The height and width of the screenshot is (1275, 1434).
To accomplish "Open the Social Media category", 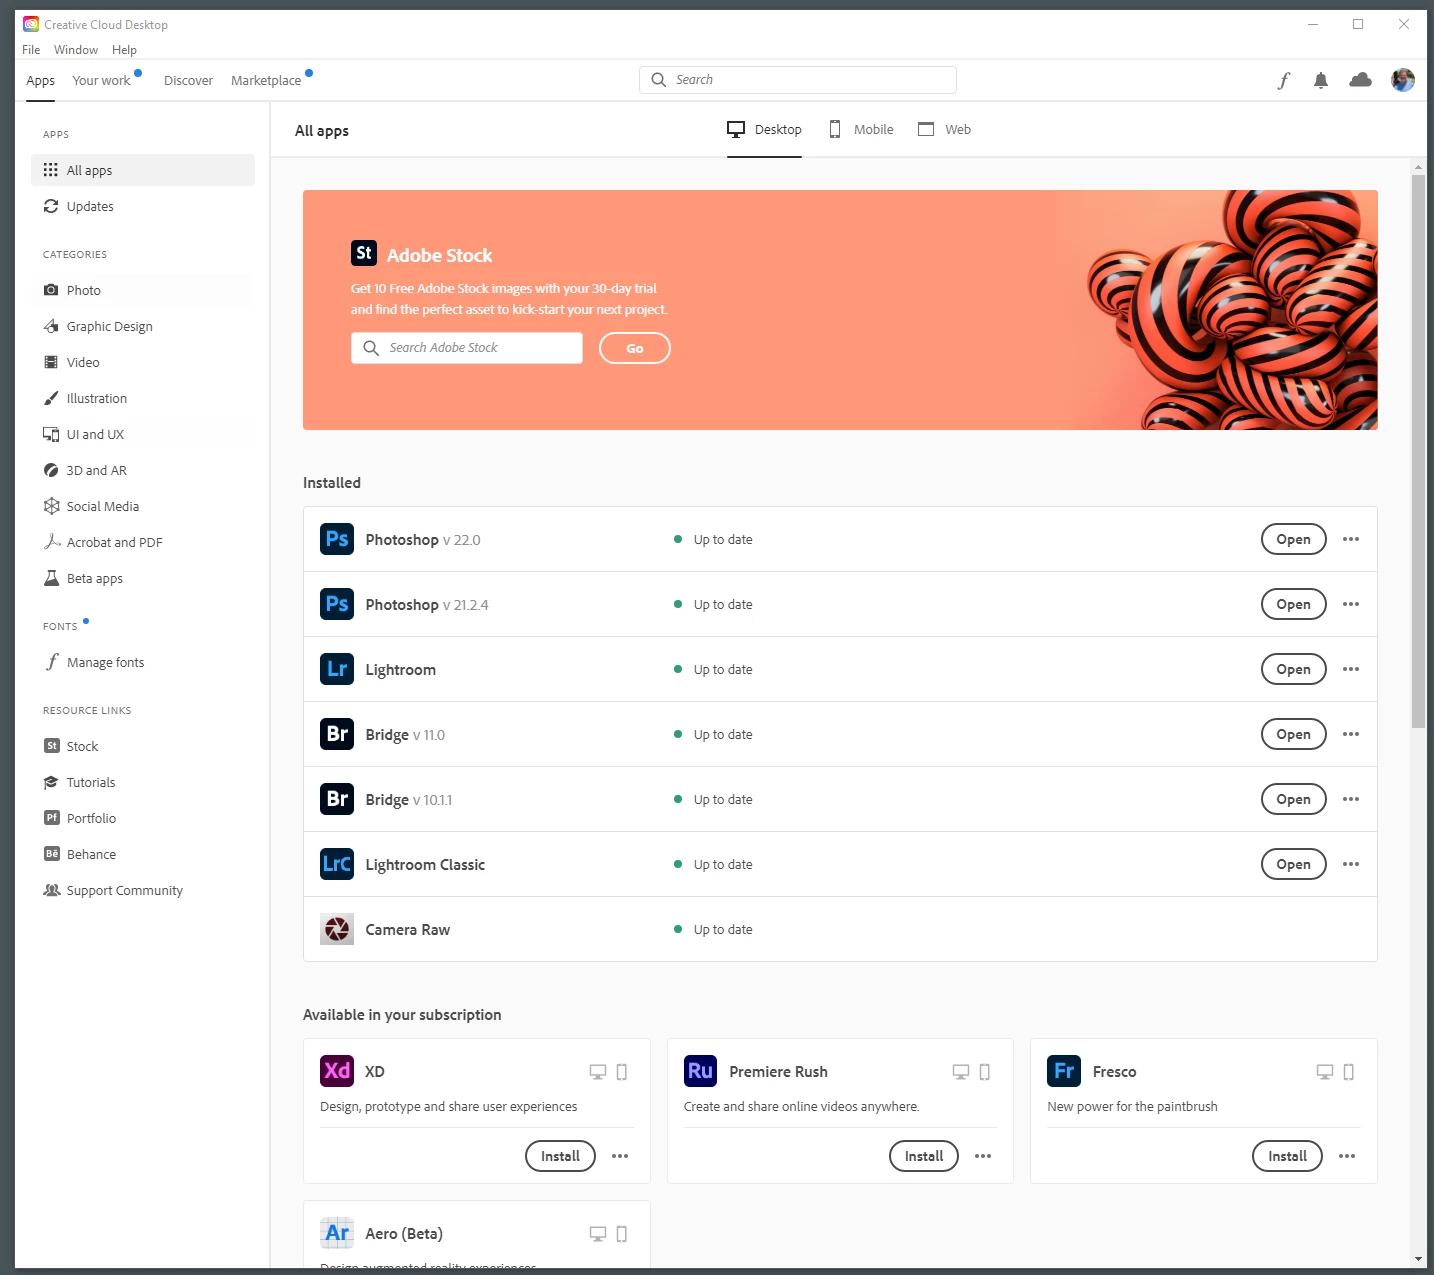I will click(x=142, y=506).
